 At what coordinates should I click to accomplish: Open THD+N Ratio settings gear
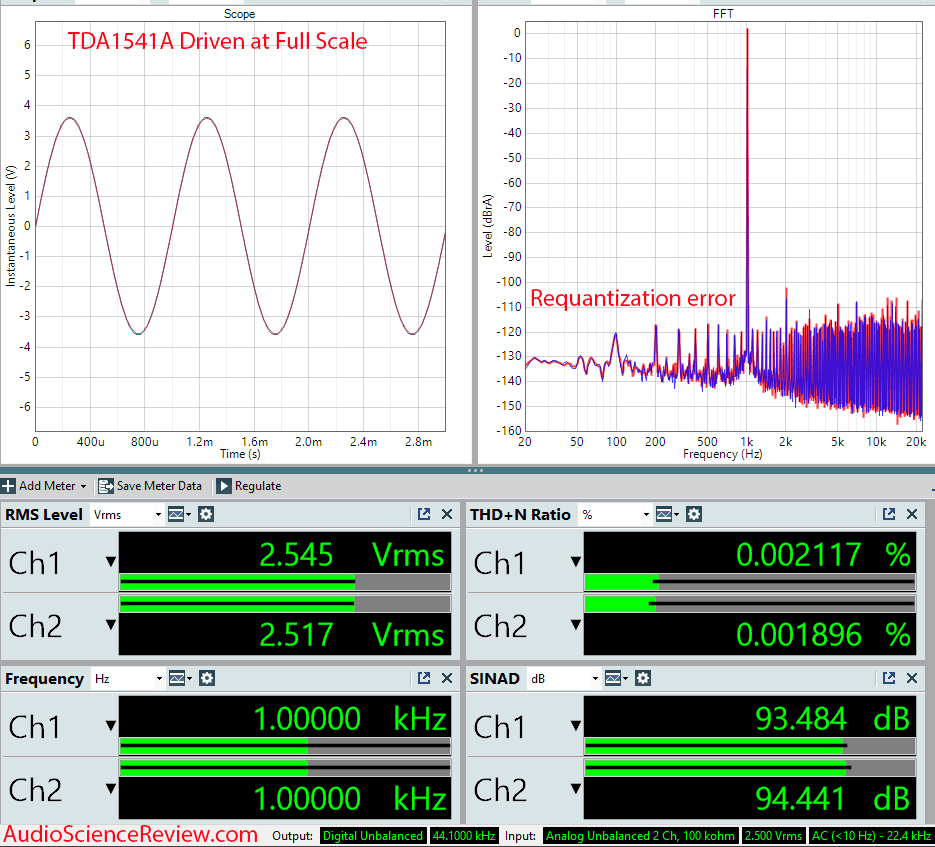coord(693,514)
